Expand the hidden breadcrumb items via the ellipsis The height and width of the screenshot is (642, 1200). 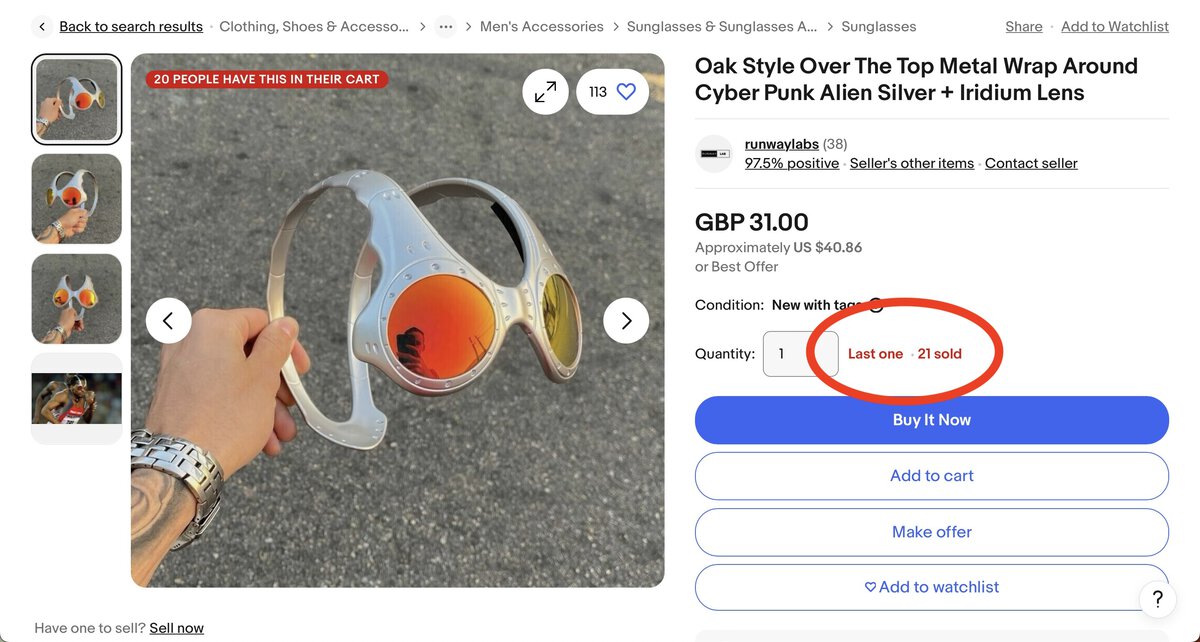tap(445, 26)
